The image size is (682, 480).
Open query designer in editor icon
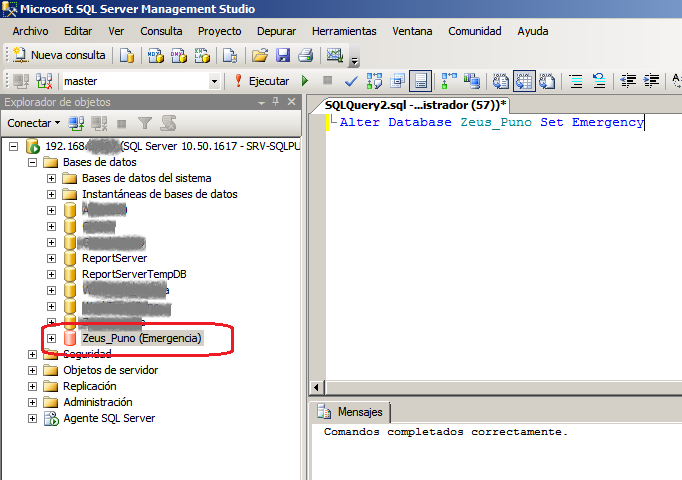[397, 81]
